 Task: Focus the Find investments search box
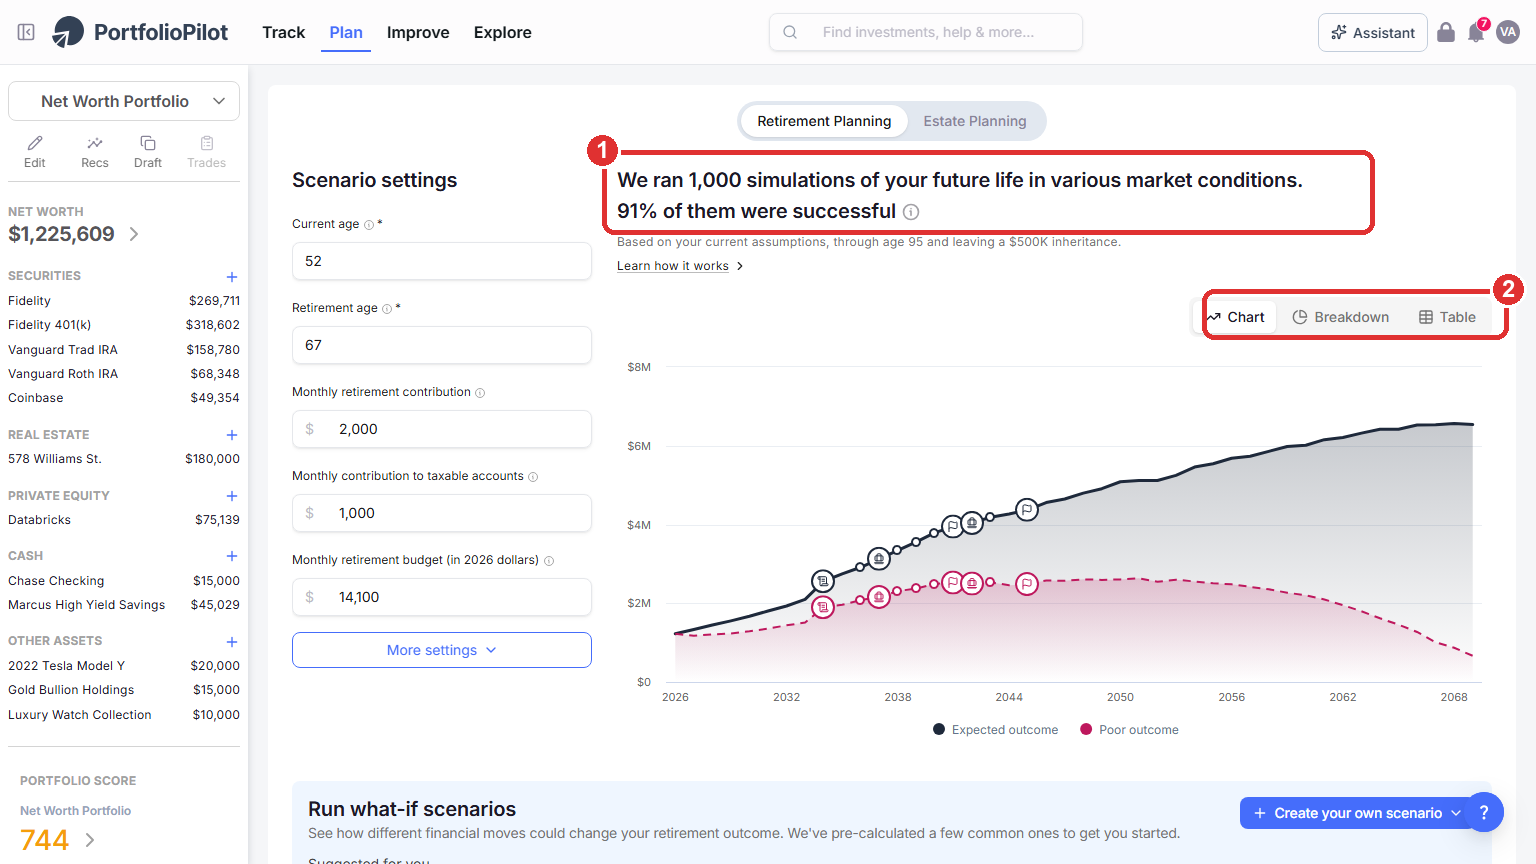[926, 32]
